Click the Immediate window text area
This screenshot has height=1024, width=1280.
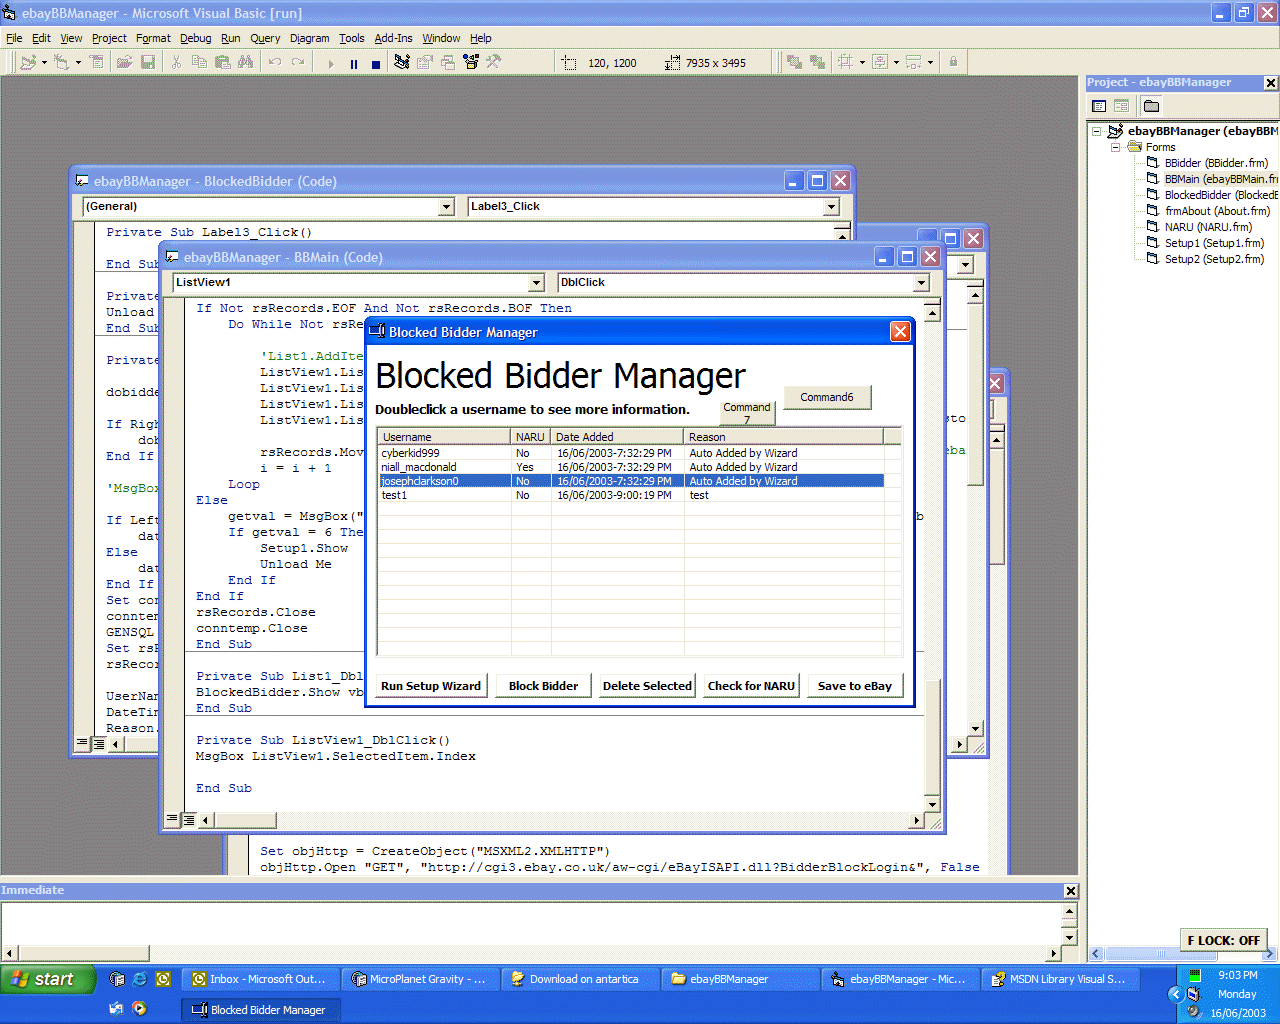pos(530,923)
